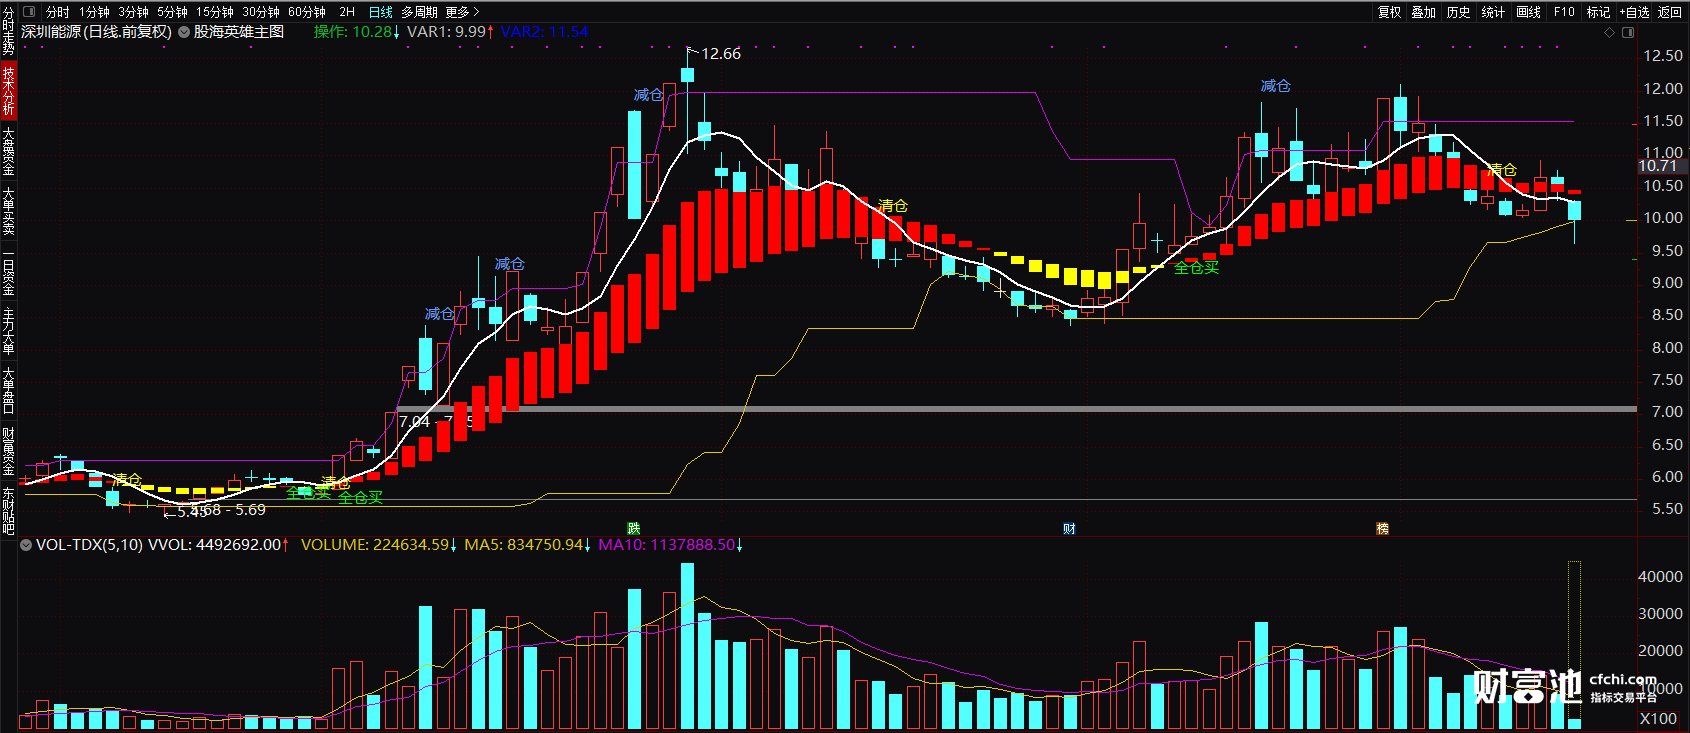Select the 3分钟 period
The image size is (1690, 733).
click(134, 12)
